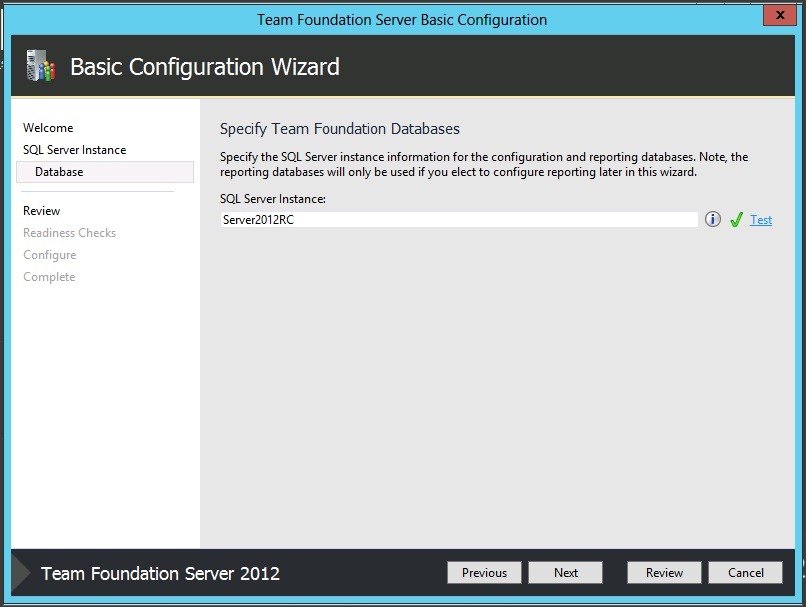Cancel the configuration wizard

(x=745, y=573)
